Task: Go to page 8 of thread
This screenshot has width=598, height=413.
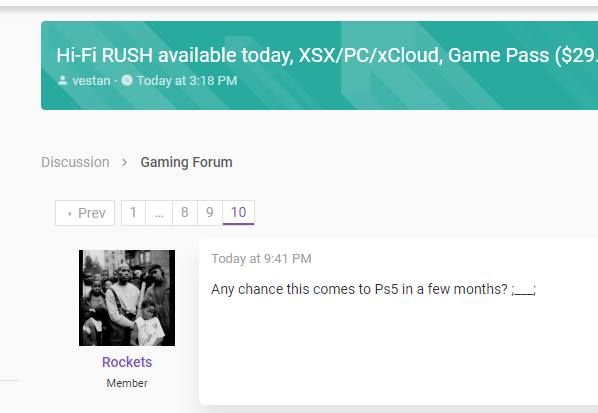Action: tap(185, 212)
